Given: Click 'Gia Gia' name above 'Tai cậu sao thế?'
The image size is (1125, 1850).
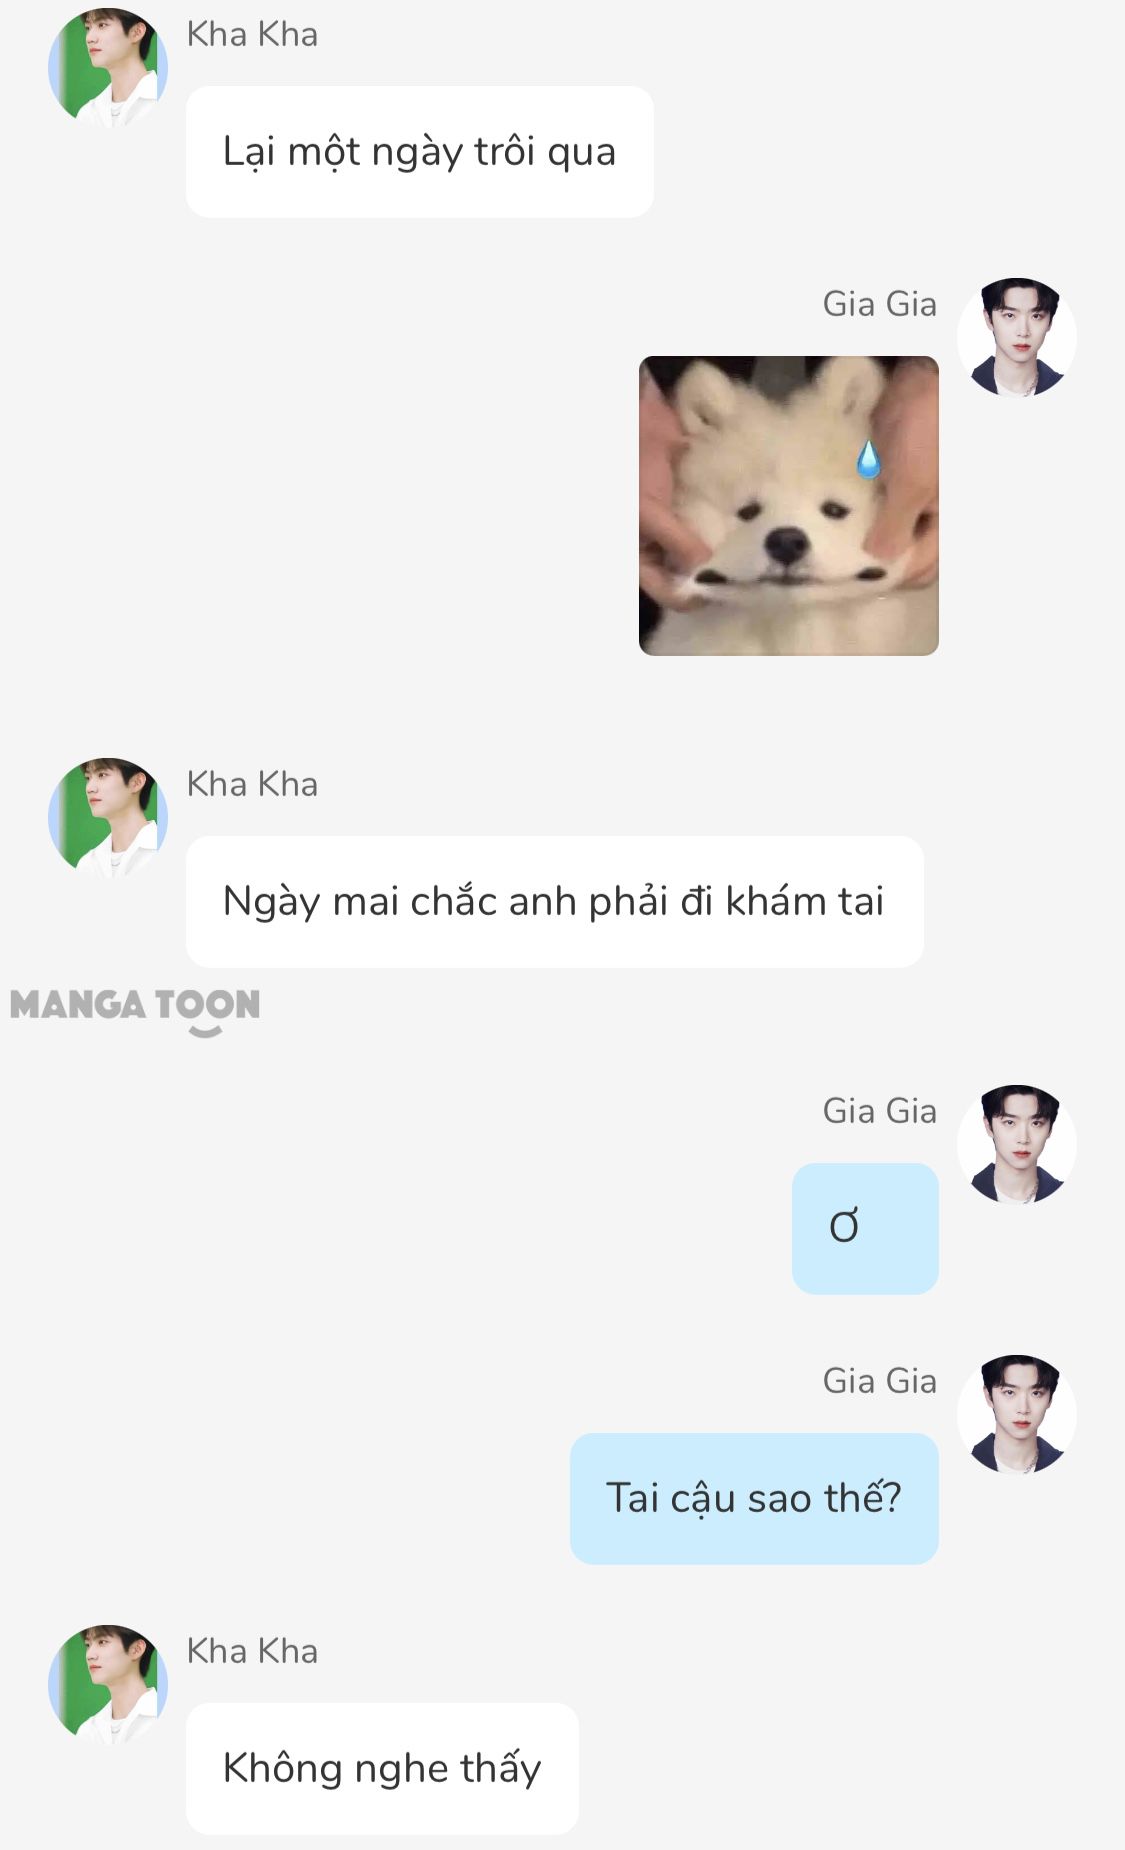Looking at the screenshot, I should point(880,1381).
